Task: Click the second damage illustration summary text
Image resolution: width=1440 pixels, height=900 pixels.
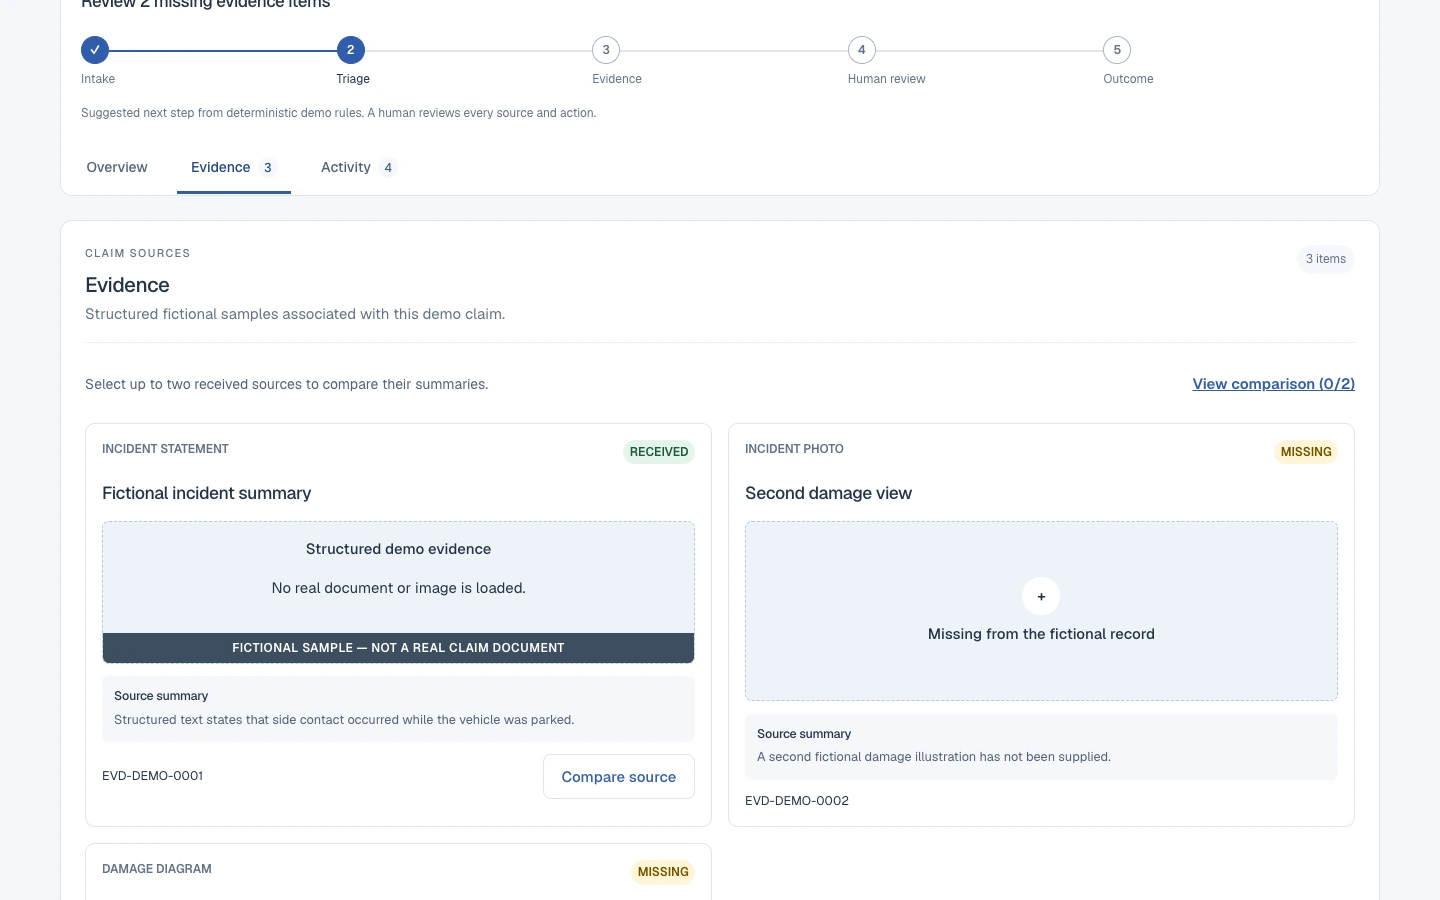Action: click(x=934, y=757)
